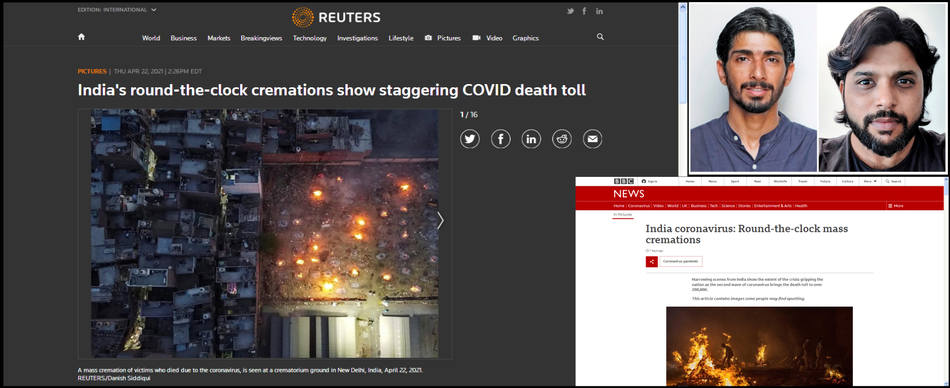Open Breakingviews in Reuters nav
The image size is (950, 388).
pos(261,38)
